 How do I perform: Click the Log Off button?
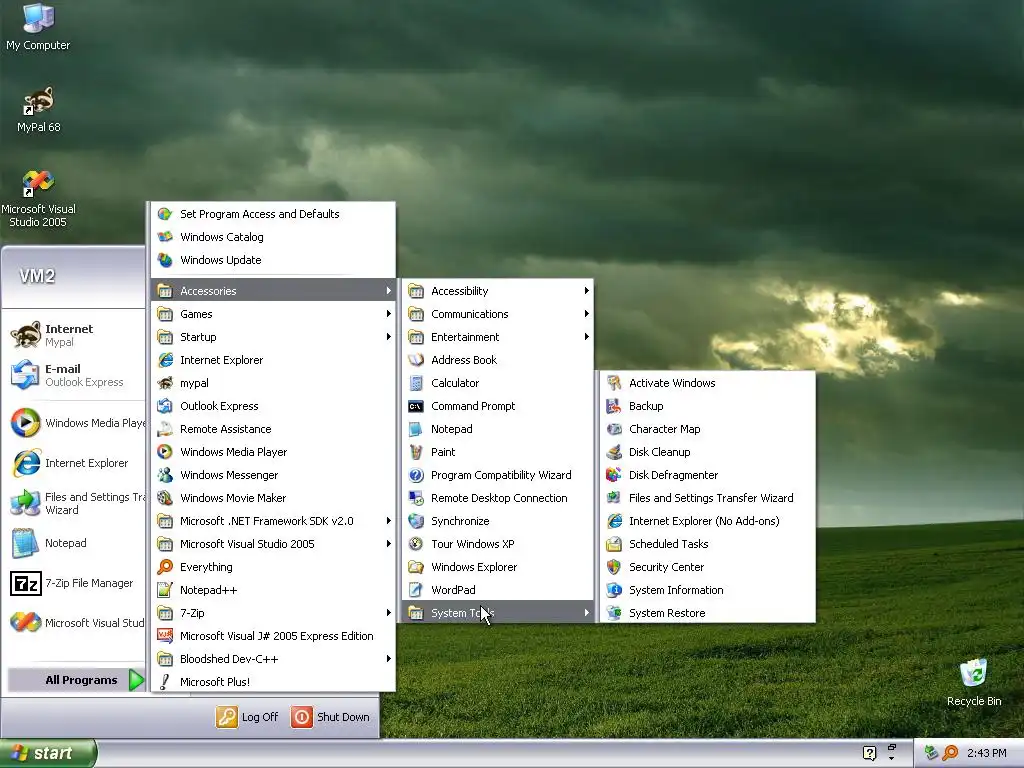tap(248, 717)
